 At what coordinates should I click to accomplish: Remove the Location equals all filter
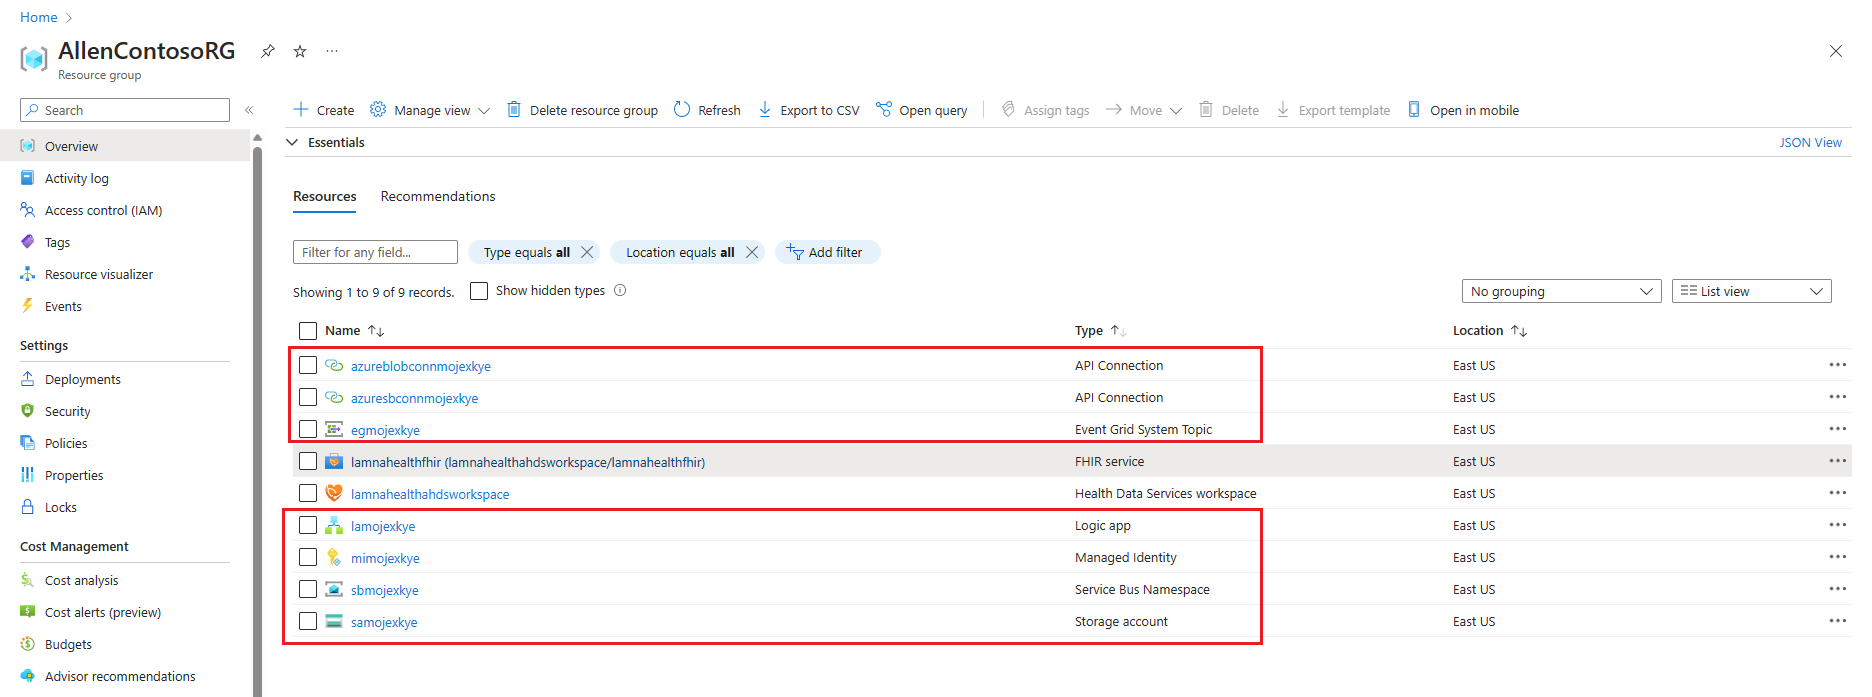(x=752, y=252)
